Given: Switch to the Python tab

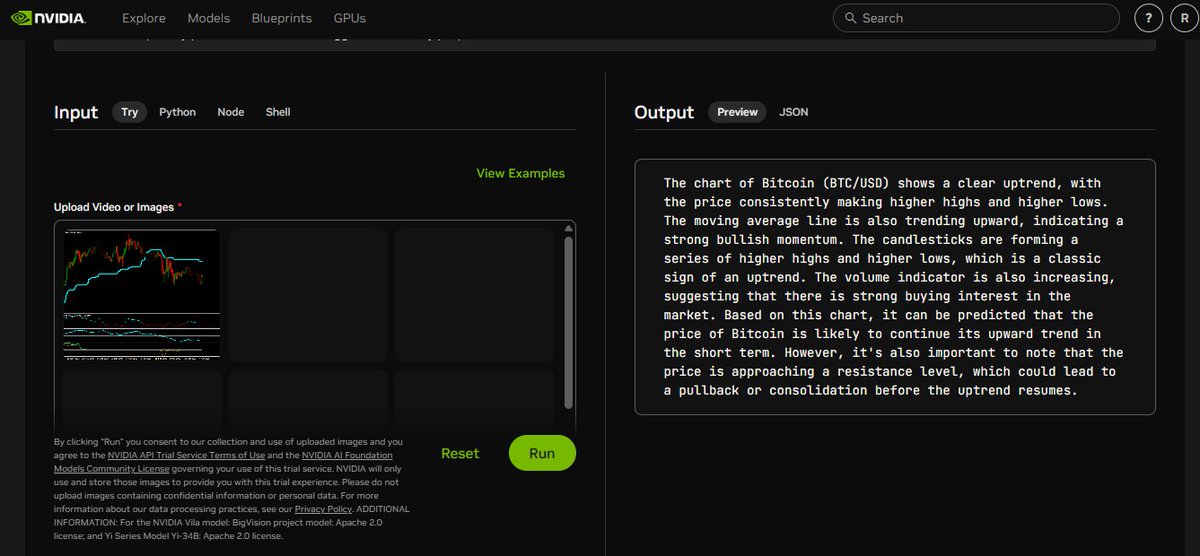Looking at the screenshot, I should [178, 112].
